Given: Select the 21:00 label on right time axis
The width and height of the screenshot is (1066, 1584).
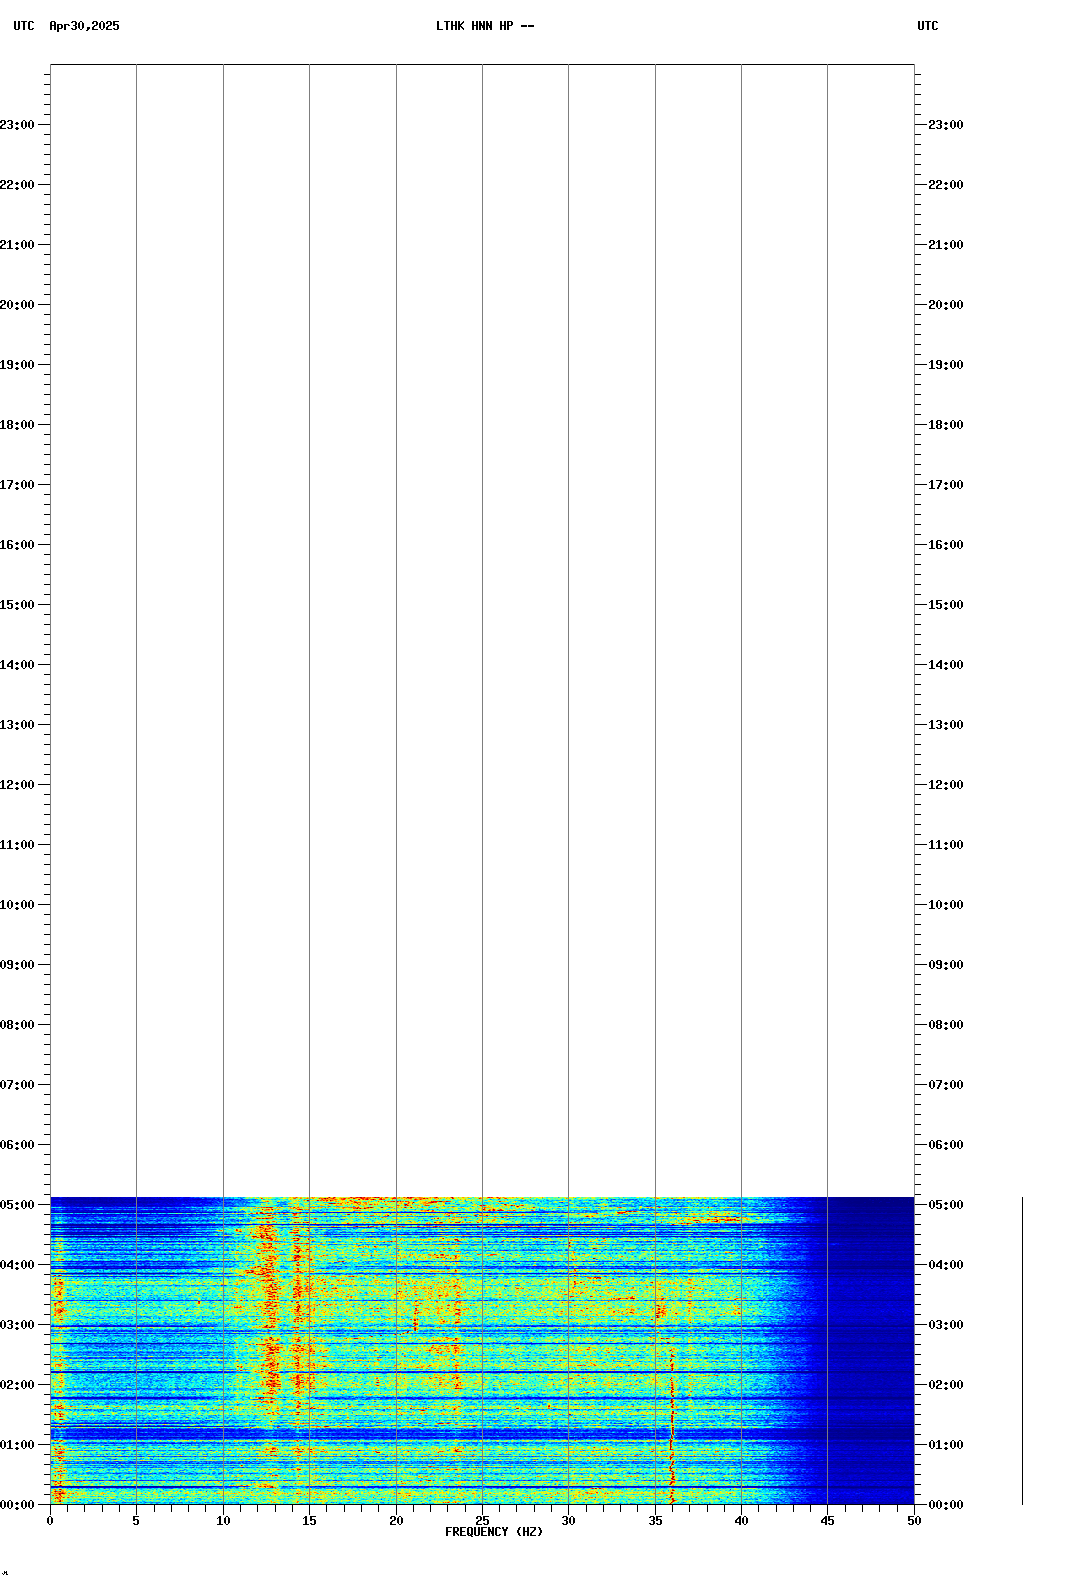Looking at the screenshot, I should click(946, 245).
